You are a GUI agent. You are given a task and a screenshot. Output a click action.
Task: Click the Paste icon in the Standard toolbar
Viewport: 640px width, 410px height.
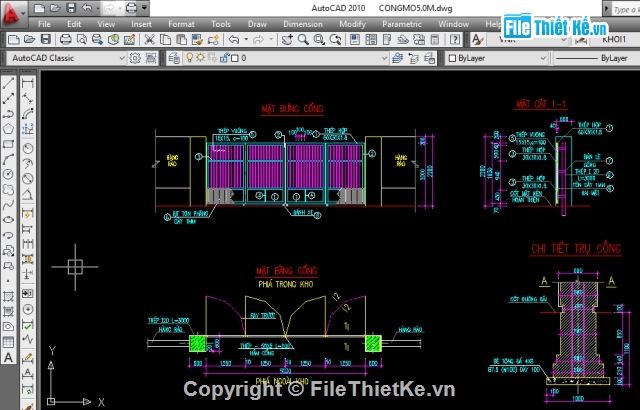pyautogui.click(x=181, y=40)
